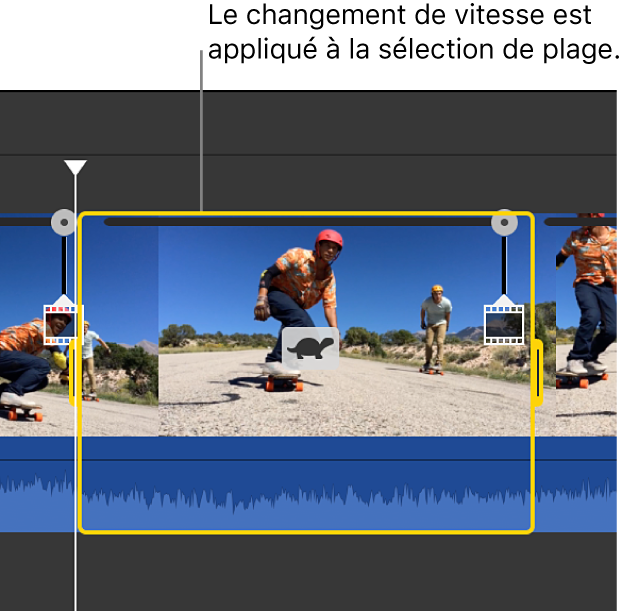Screen dimensions: 622x614
Task: Click the right filmstrip frame icon
Action: [x=504, y=325]
